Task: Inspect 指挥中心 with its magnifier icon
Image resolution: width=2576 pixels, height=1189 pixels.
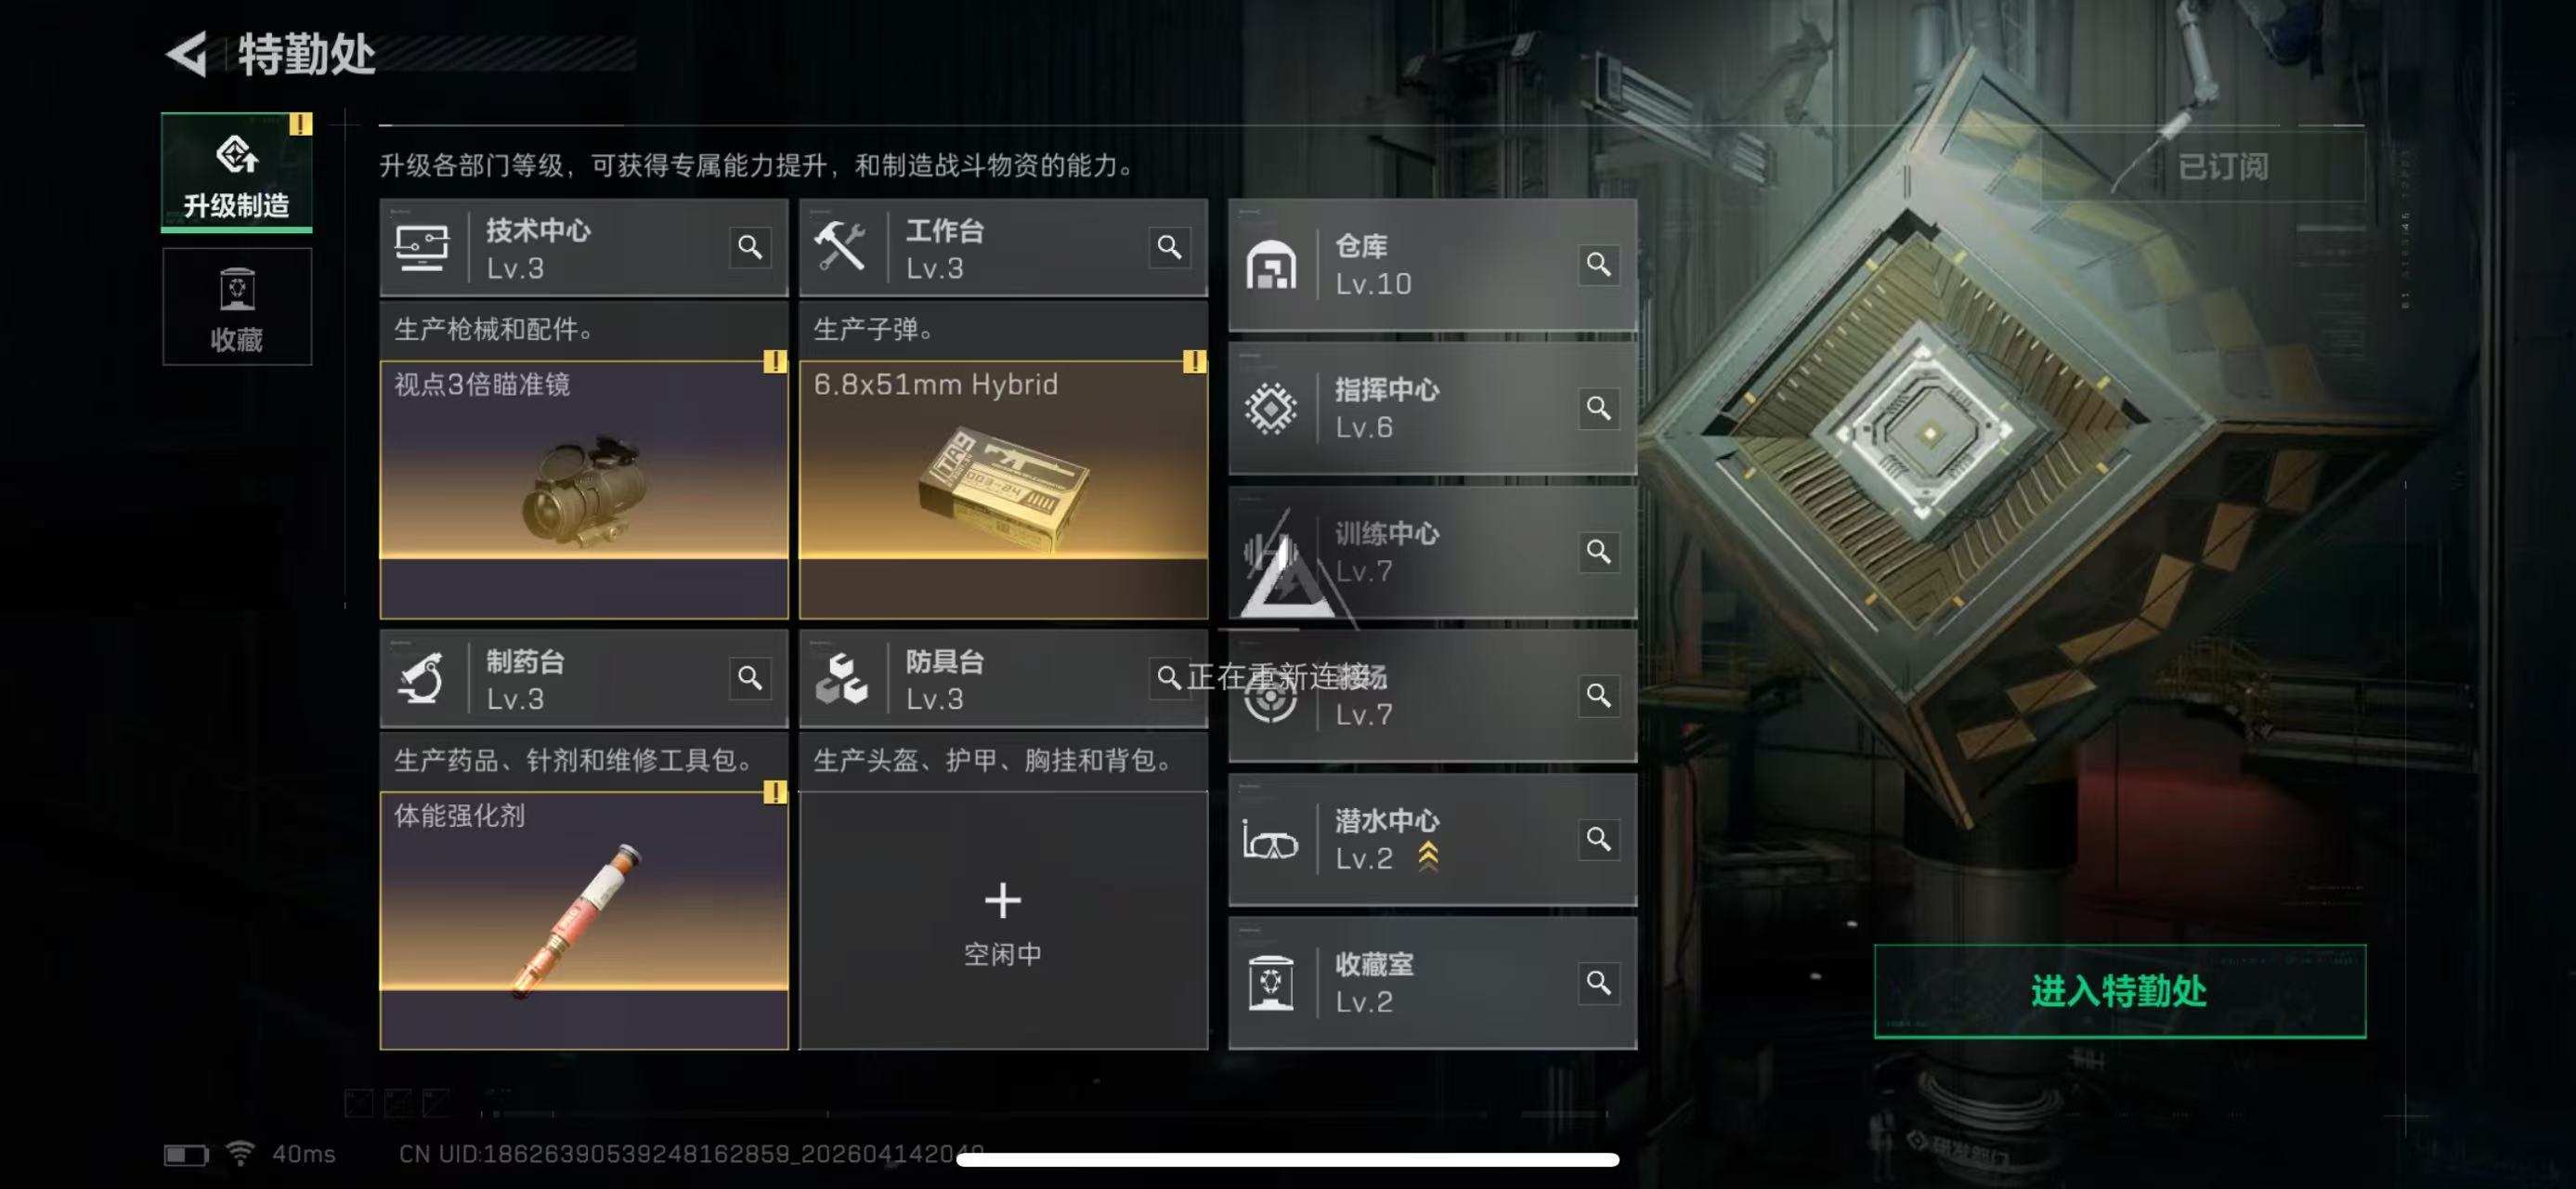Action: 1598,408
